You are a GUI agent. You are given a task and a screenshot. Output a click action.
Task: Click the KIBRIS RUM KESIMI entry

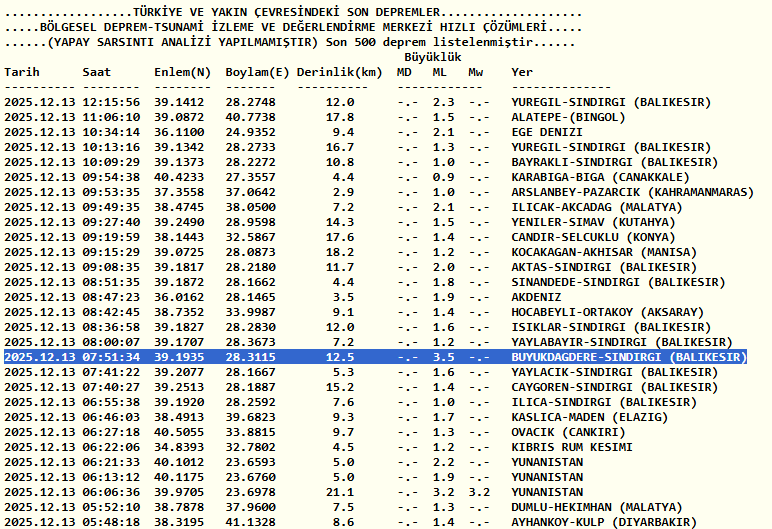(x=572, y=447)
